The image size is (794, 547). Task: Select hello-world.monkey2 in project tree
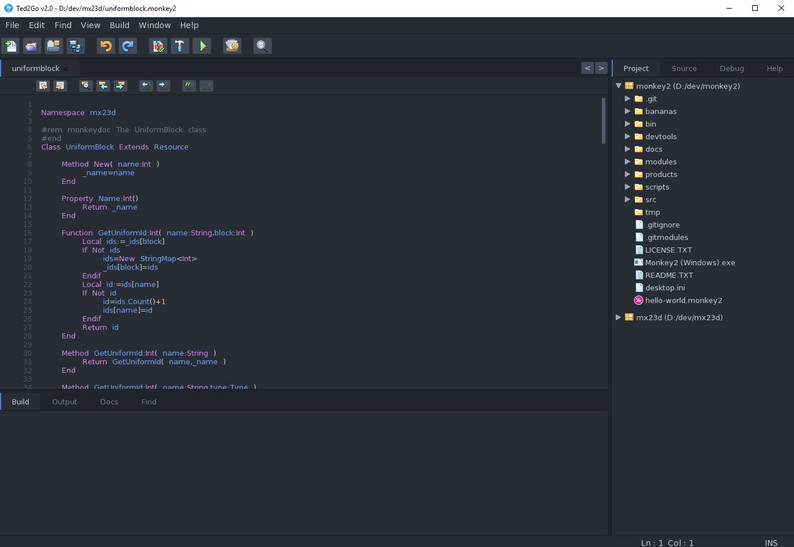click(683, 300)
